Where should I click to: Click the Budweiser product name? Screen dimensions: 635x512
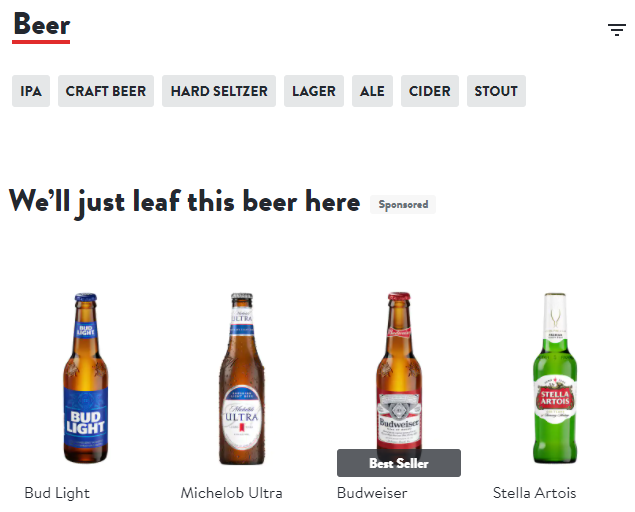(x=372, y=493)
